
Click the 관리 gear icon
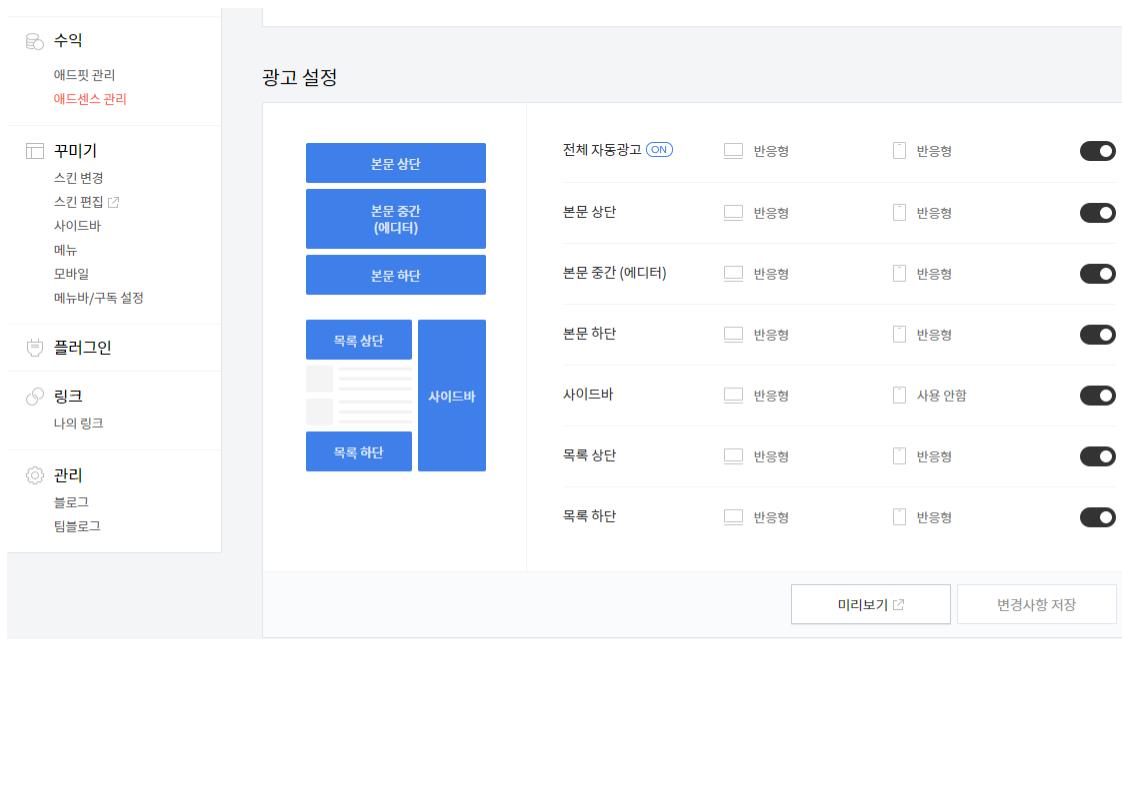click(x=34, y=475)
